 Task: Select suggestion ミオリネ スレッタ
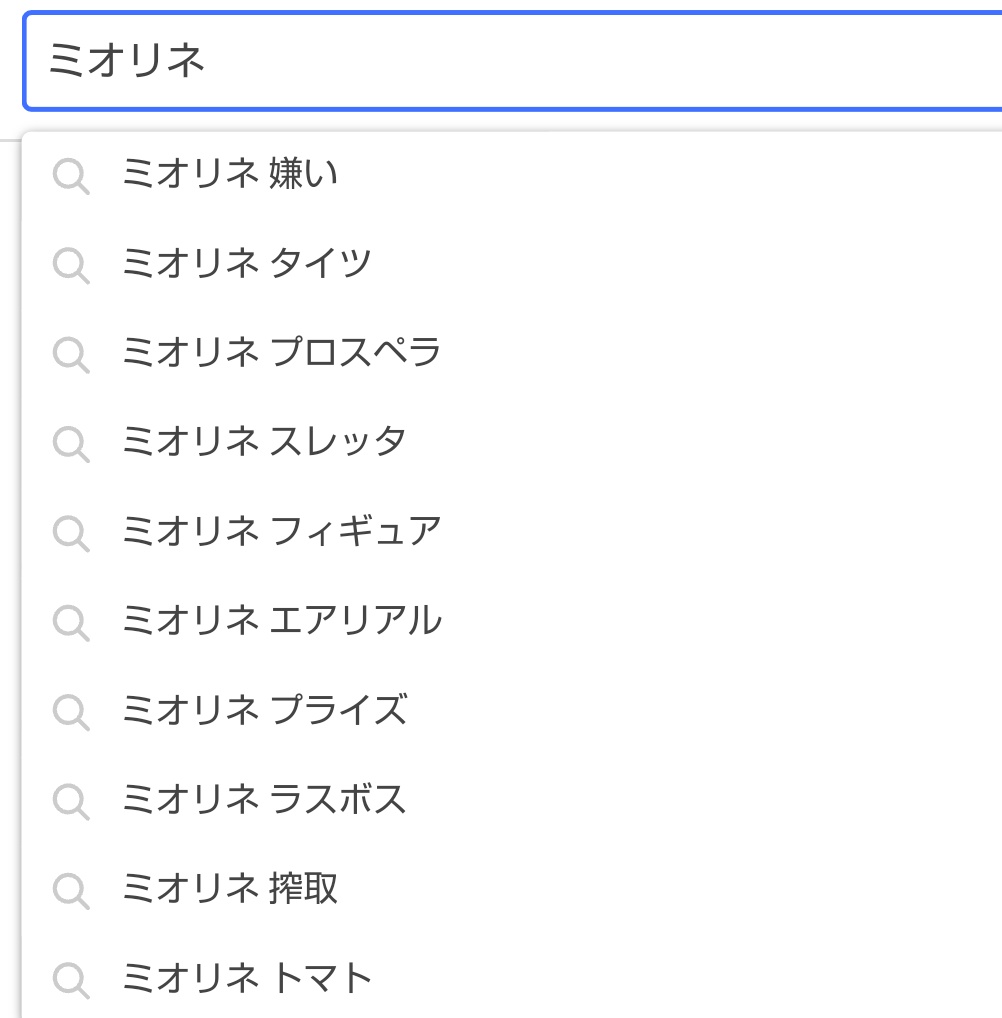pos(513,442)
